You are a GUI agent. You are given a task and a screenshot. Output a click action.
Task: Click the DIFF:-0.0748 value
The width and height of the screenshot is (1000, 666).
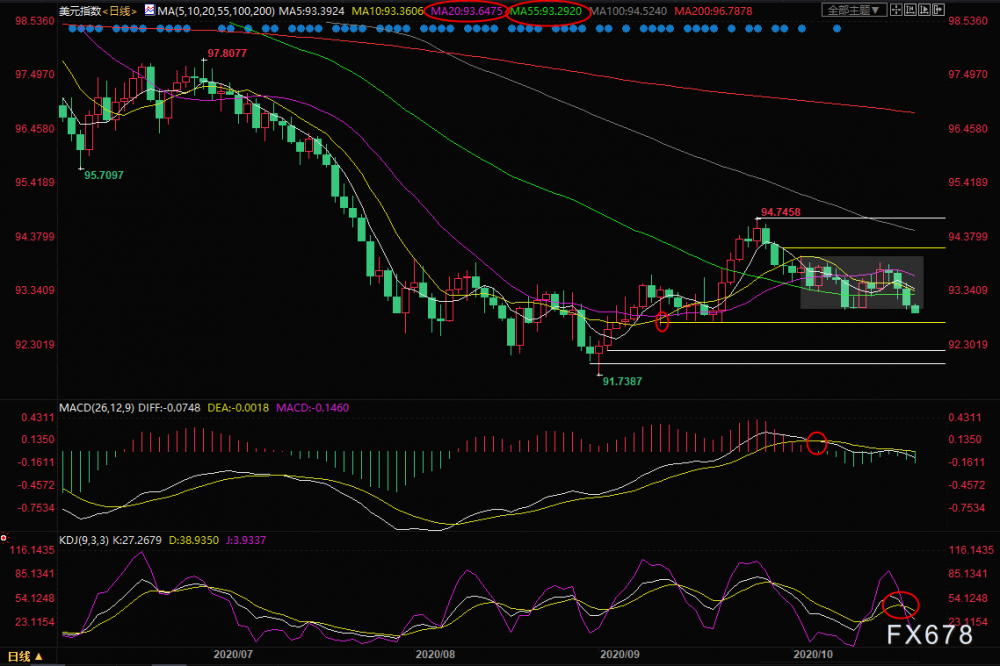pyautogui.click(x=169, y=408)
